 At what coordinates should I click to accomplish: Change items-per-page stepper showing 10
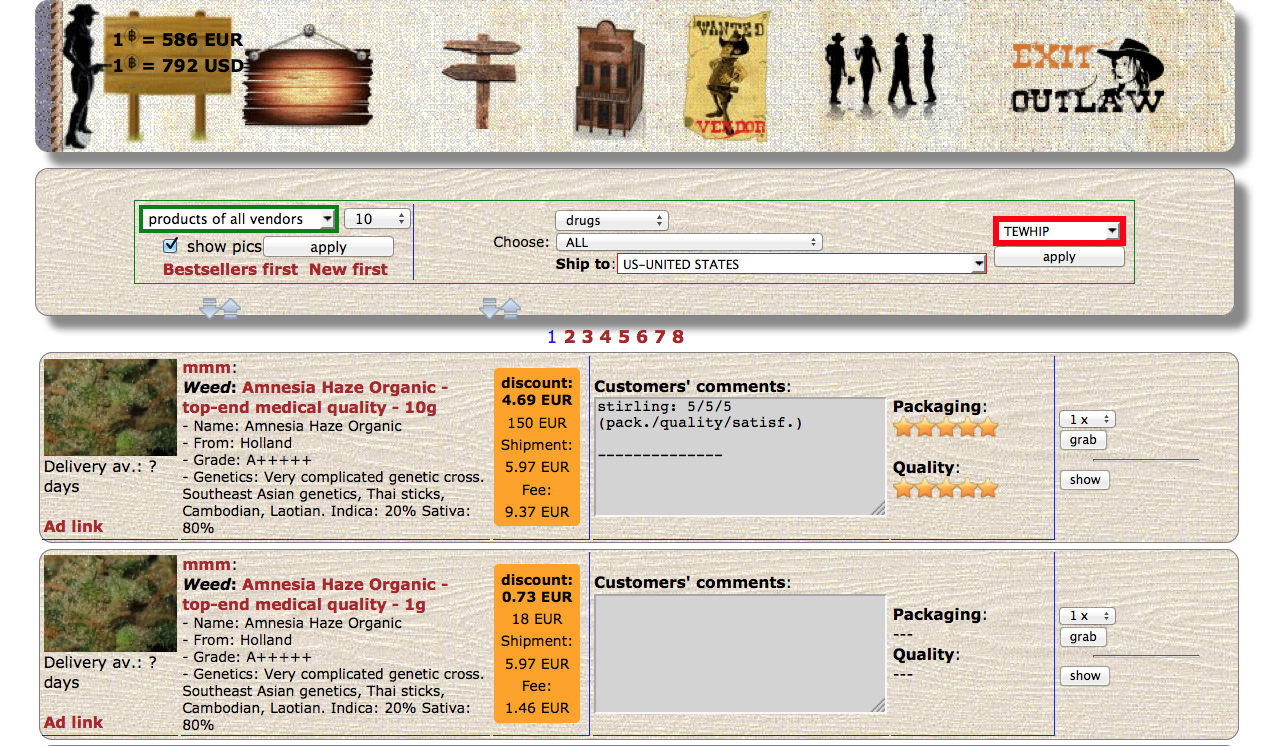376,219
